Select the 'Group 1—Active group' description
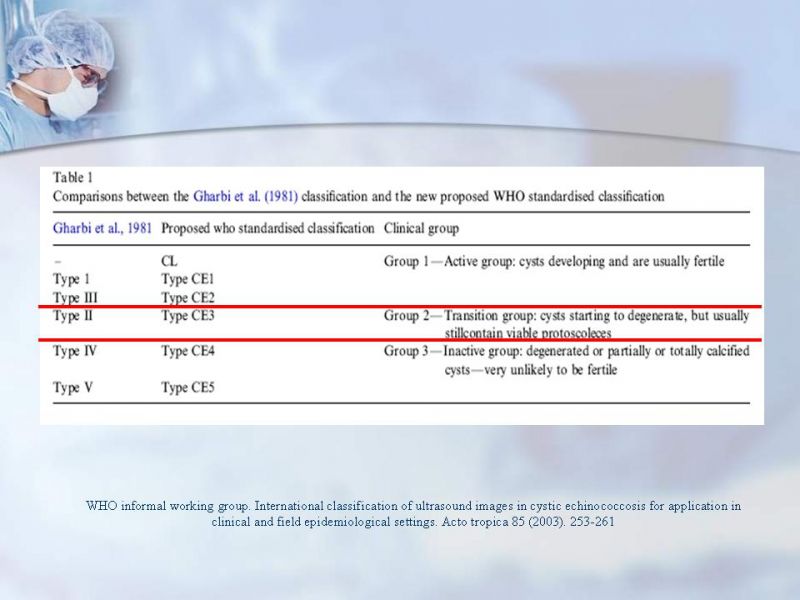This screenshot has width=800, height=600. (554, 261)
